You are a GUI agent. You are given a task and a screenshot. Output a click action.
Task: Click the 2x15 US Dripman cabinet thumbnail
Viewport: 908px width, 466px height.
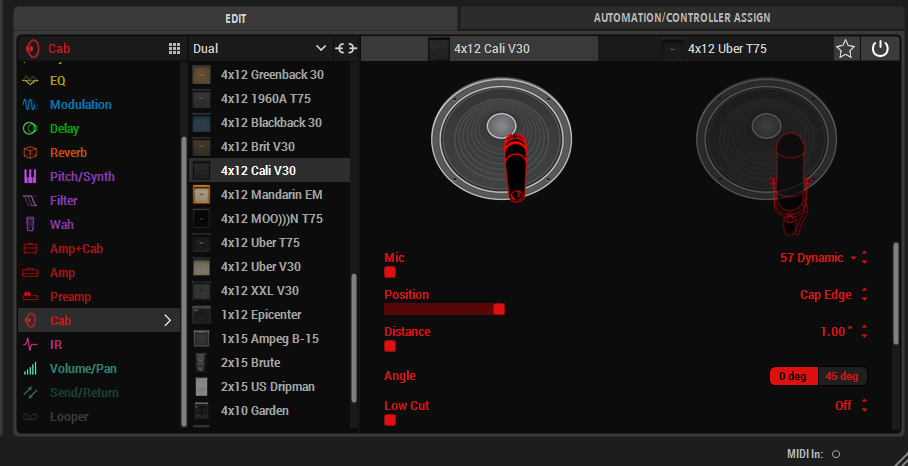[202, 387]
